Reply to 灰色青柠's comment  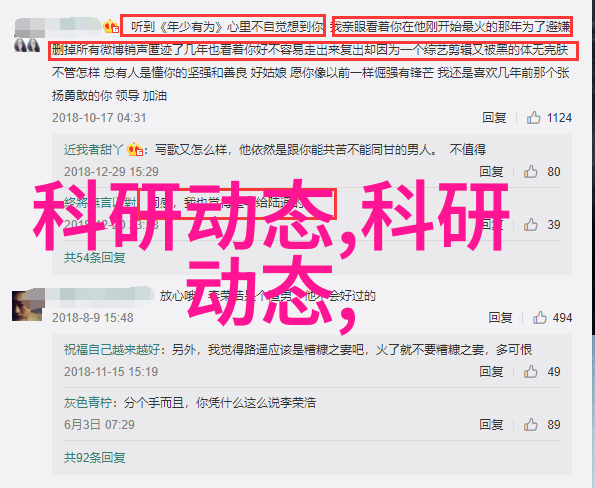pos(491,425)
